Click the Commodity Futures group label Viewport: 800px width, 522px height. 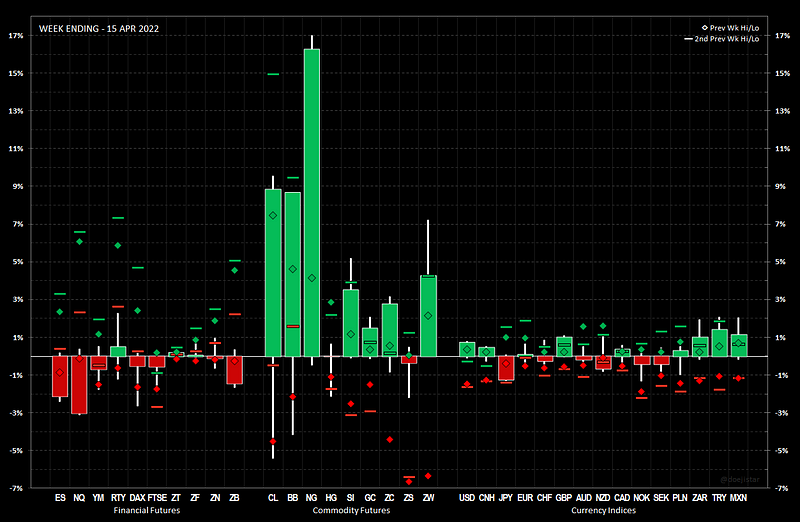[x=350, y=510]
